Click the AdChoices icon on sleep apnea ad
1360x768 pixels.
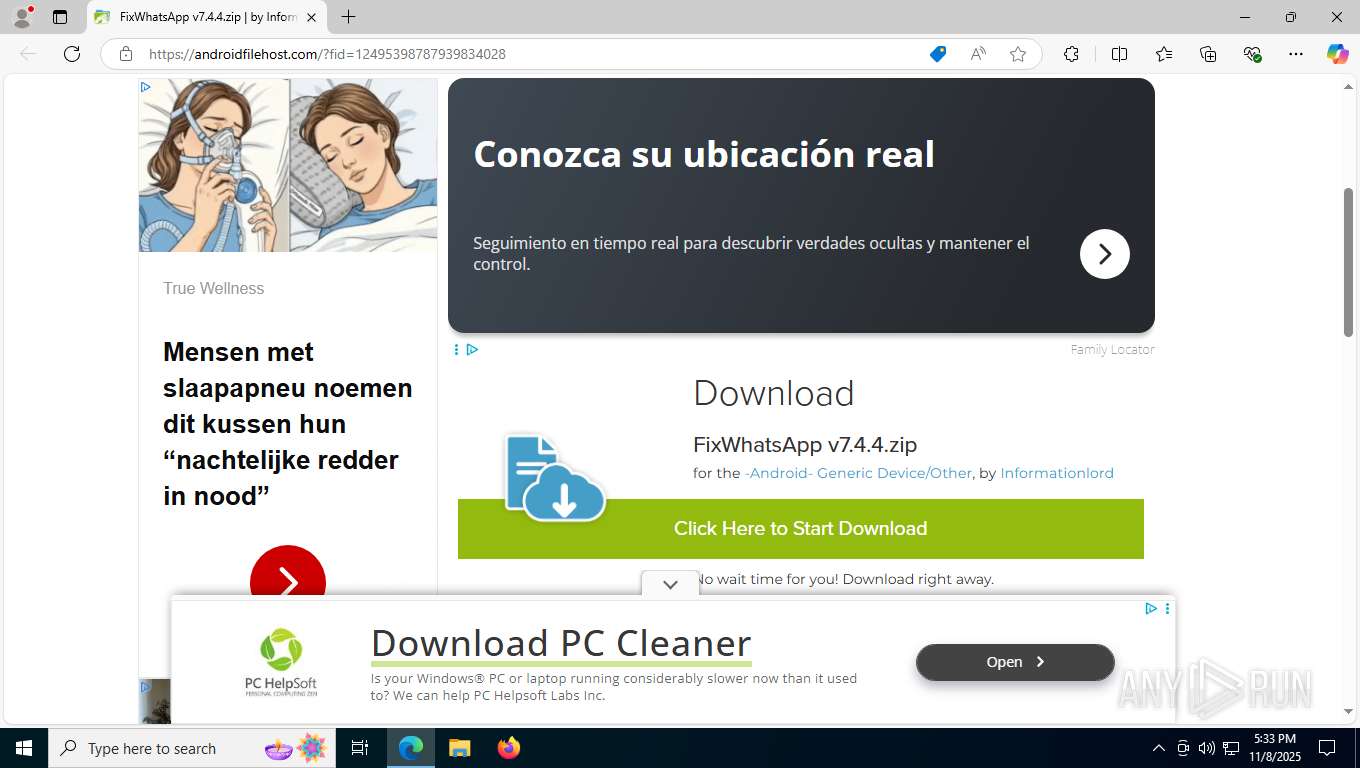tap(146, 87)
